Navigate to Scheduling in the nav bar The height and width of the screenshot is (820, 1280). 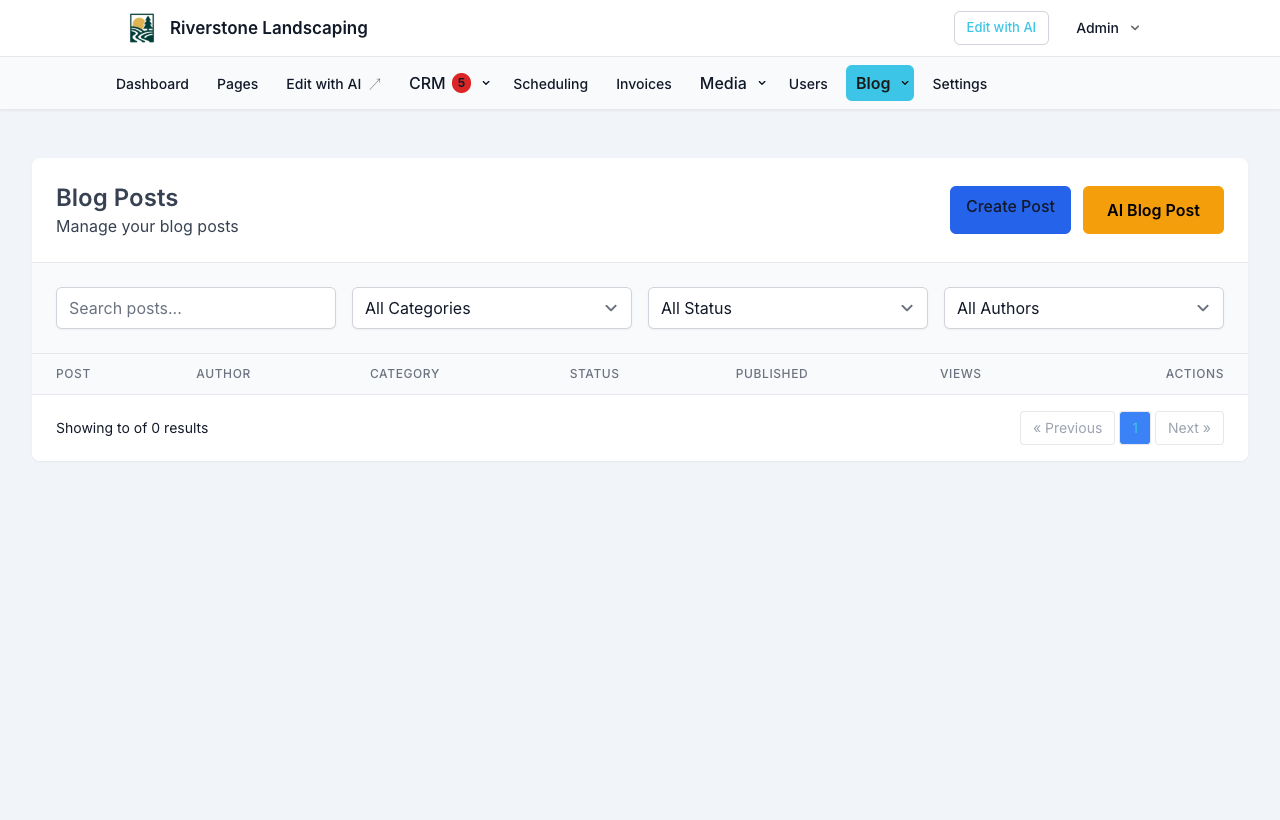pyautogui.click(x=550, y=84)
